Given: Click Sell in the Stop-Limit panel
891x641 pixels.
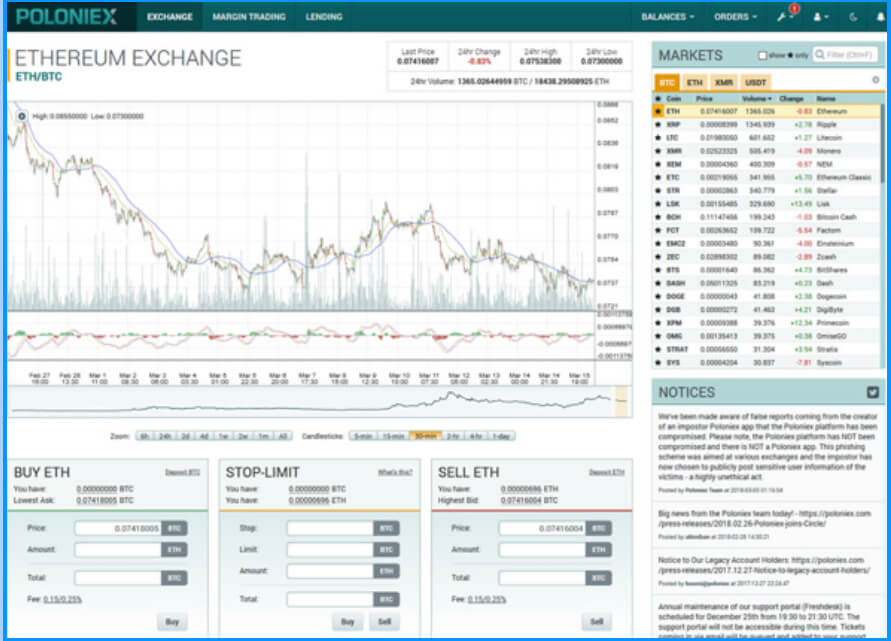Looking at the screenshot, I should coord(385,622).
